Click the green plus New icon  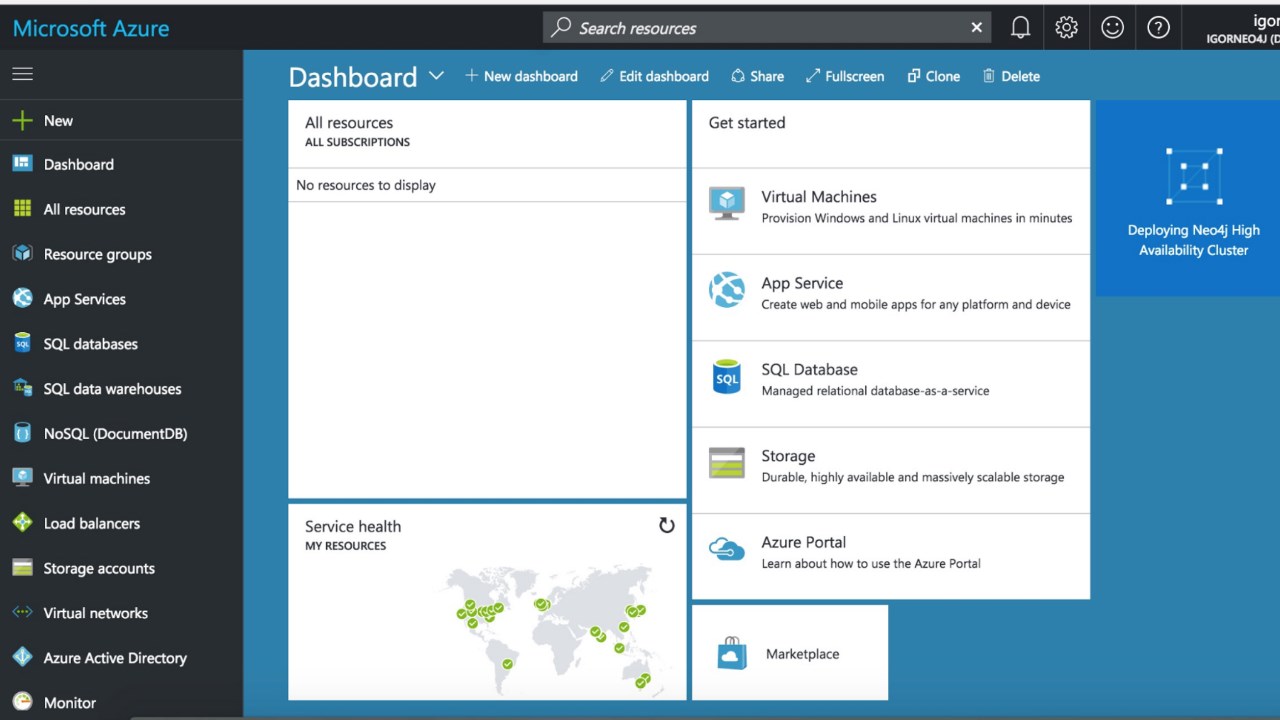point(22,121)
